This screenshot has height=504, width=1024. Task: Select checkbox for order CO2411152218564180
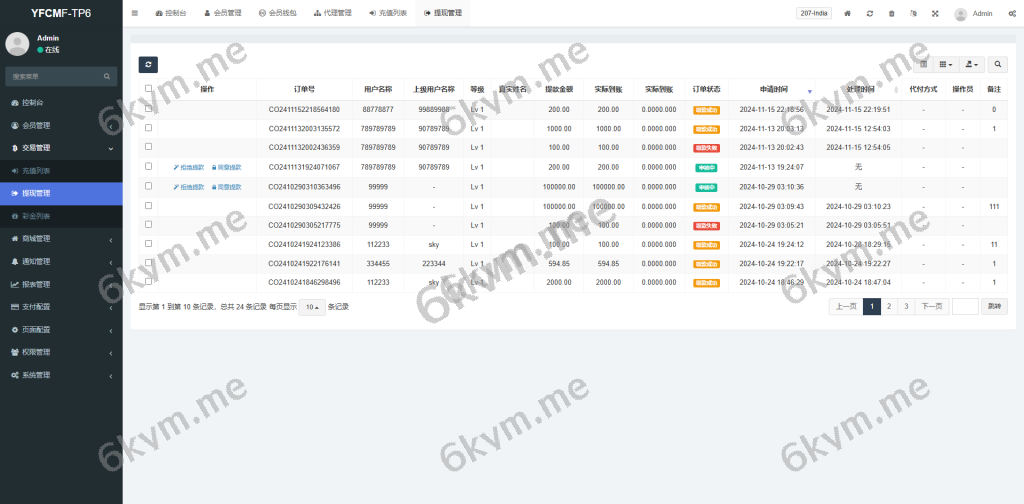[149, 109]
